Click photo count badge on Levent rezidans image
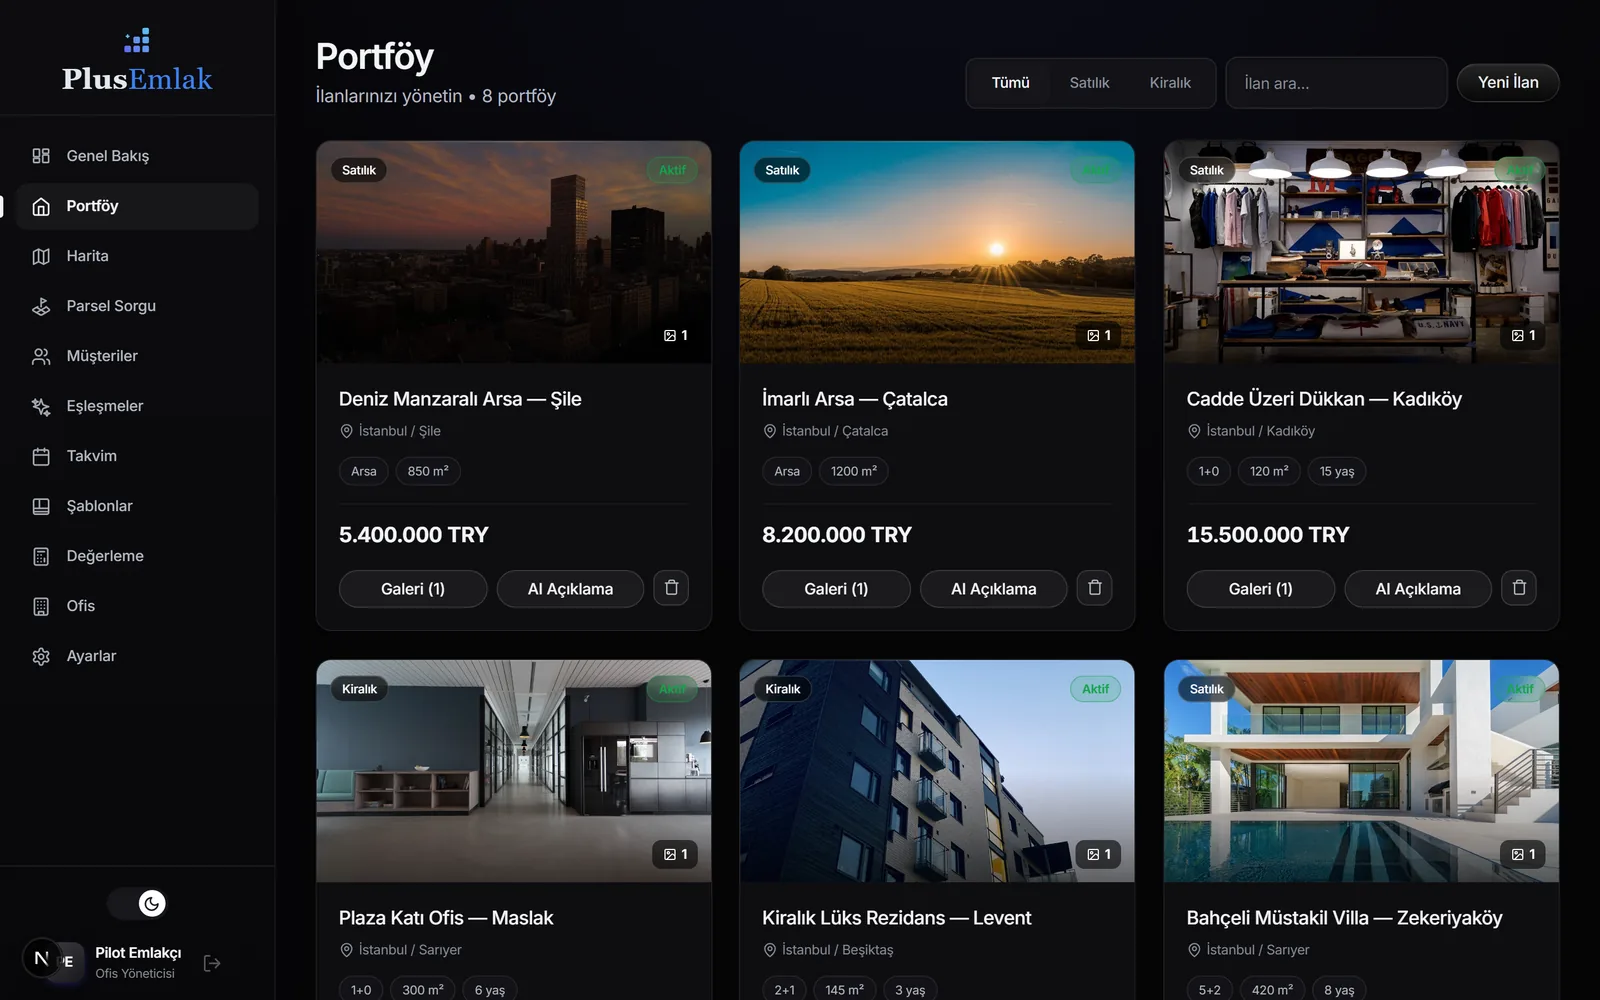1600x1000 pixels. pyautogui.click(x=1099, y=854)
